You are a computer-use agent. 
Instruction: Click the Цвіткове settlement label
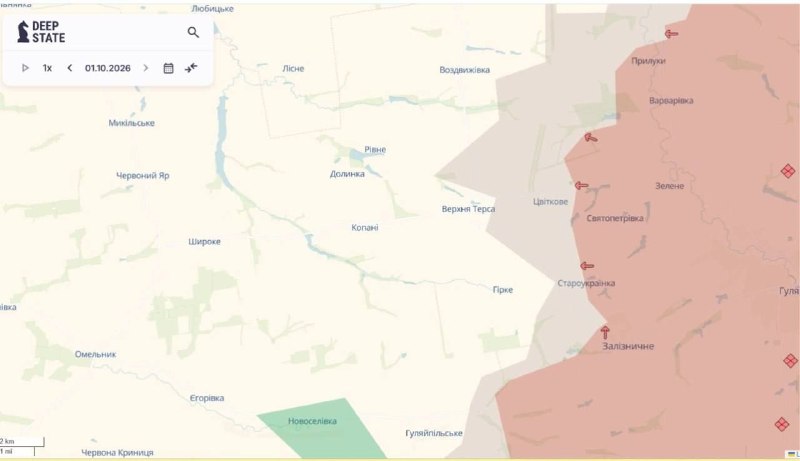[x=550, y=201]
